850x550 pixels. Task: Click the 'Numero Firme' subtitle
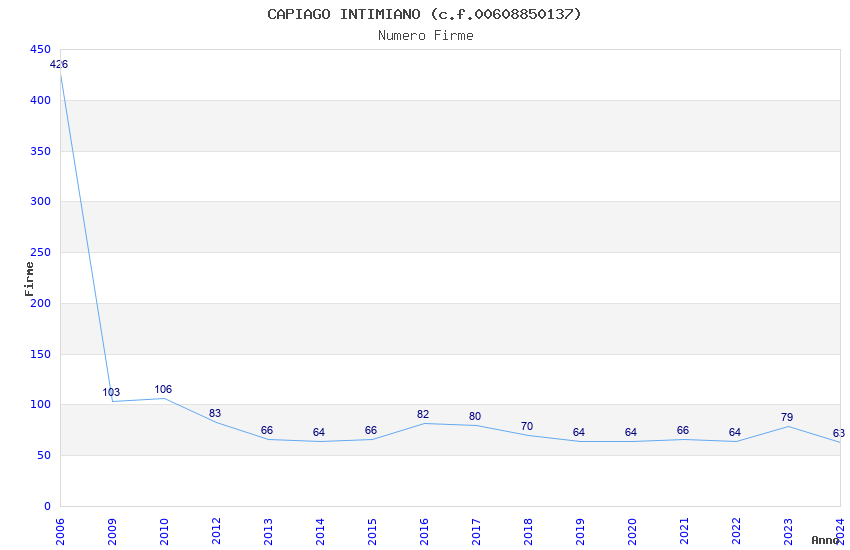426,35
